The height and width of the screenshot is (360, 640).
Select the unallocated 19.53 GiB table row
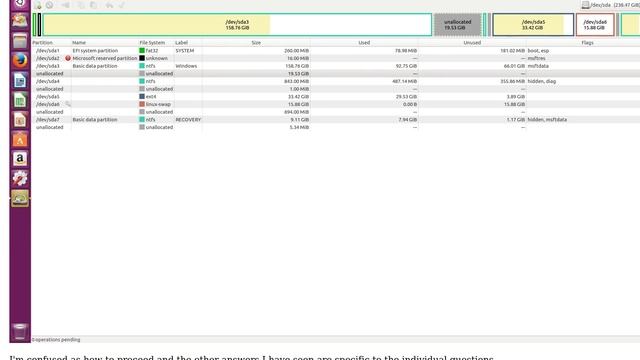click(x=336, y=73)
